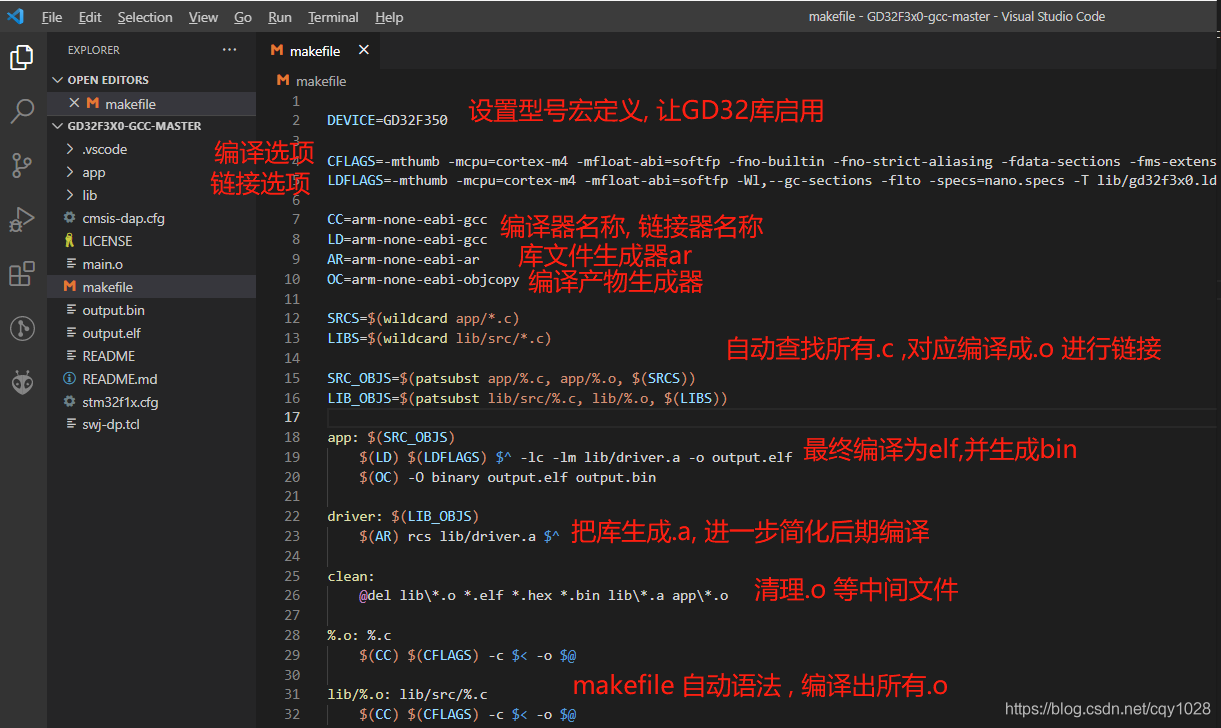This screenshot has height=728, width=1221.
Task: Click the LDFLAGS=-mthumb line
Action: 772,180
